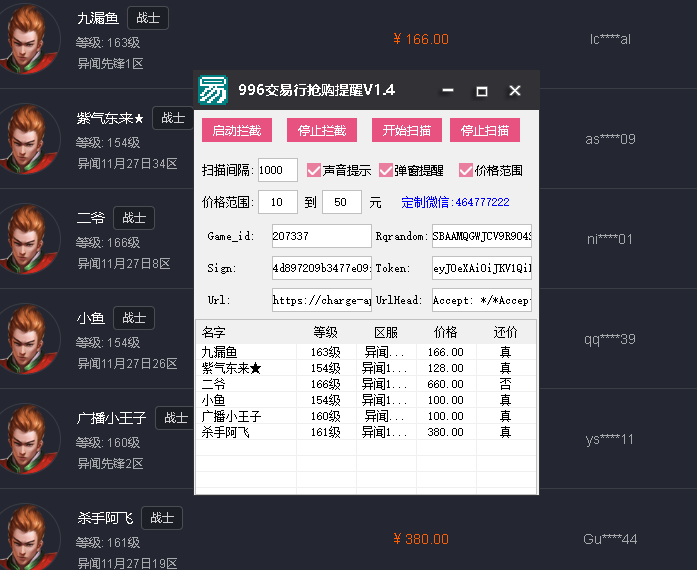Uncheck the 价格范围 checkbox
The image size is (697, 570).
pos(466,170)
